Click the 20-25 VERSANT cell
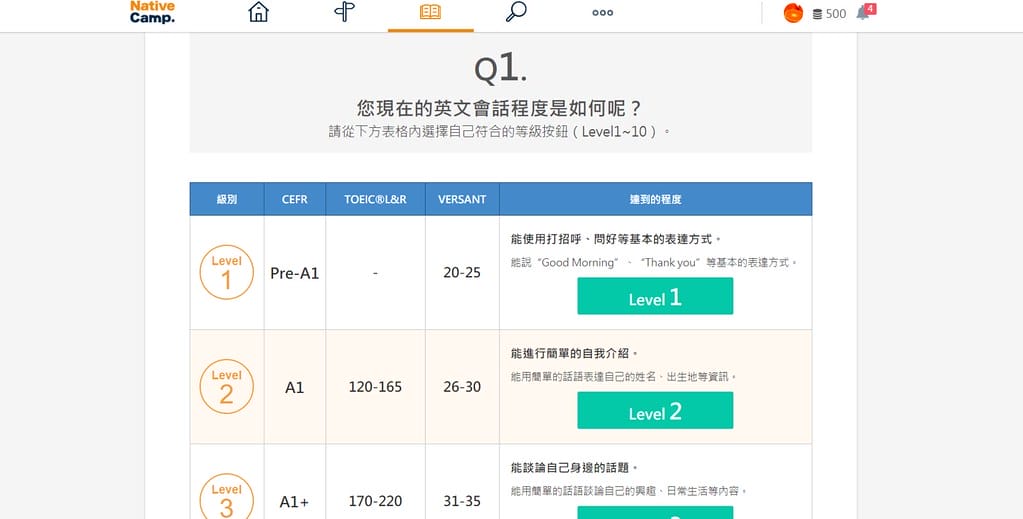Image resolution: width=1023 pixels, height=519 pixels. pos(462,273)
